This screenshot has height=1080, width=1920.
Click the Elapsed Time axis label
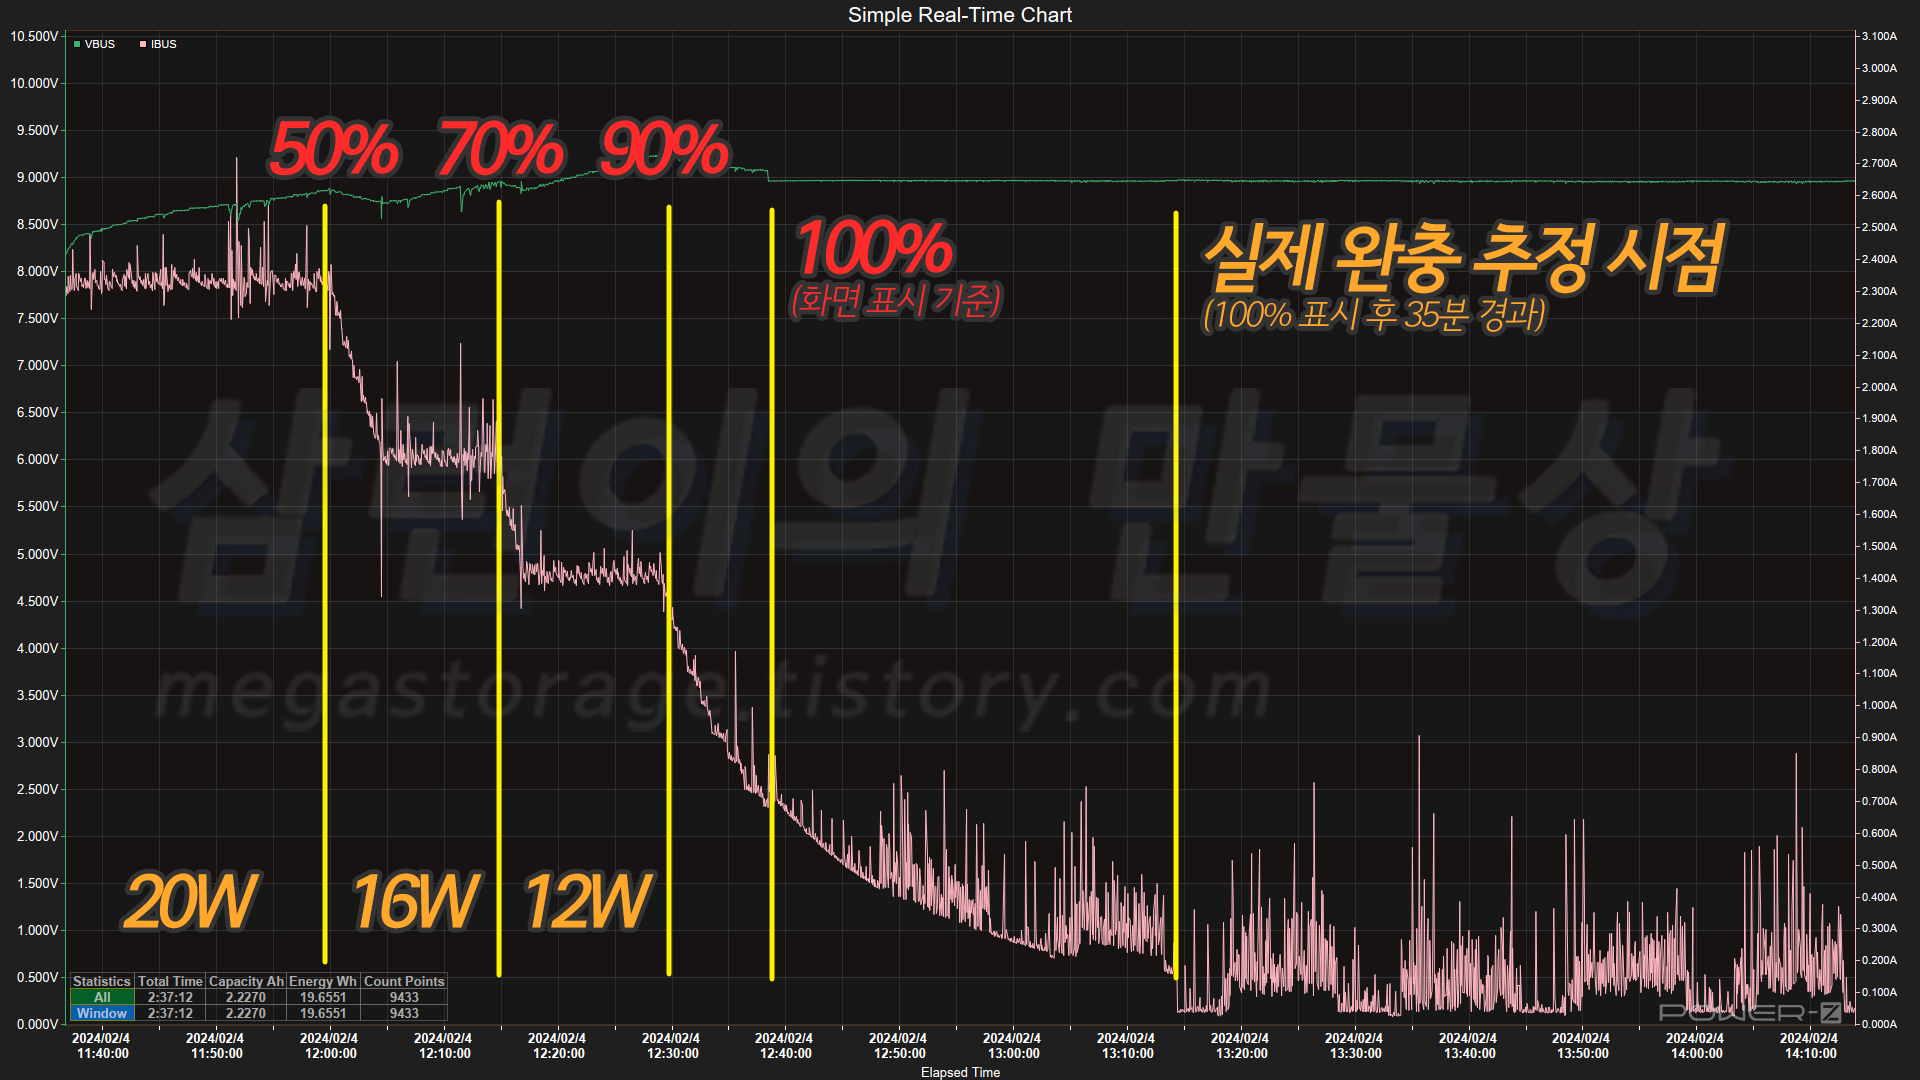point(959,1072)
